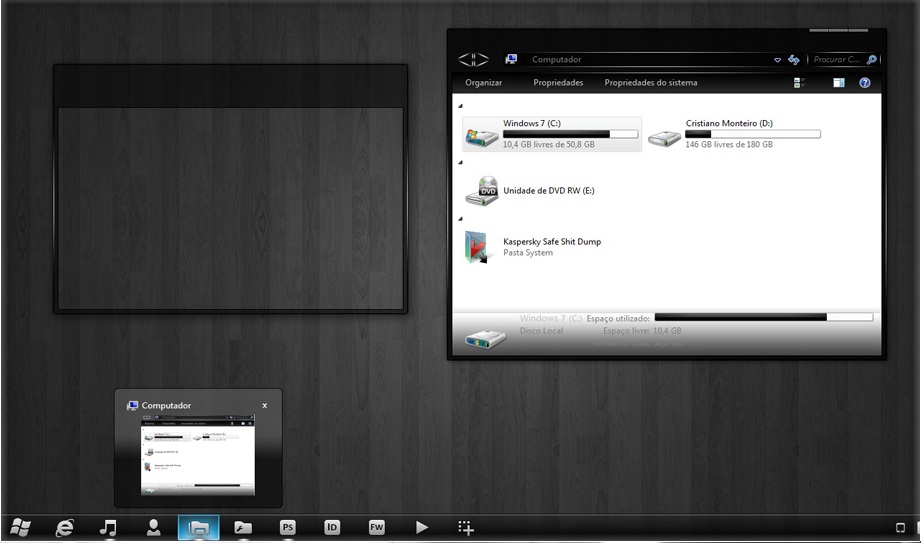Select the 'Windows 7 (C:)' label
This screenshot has width=921, height=543.
(x=532, y=123)
